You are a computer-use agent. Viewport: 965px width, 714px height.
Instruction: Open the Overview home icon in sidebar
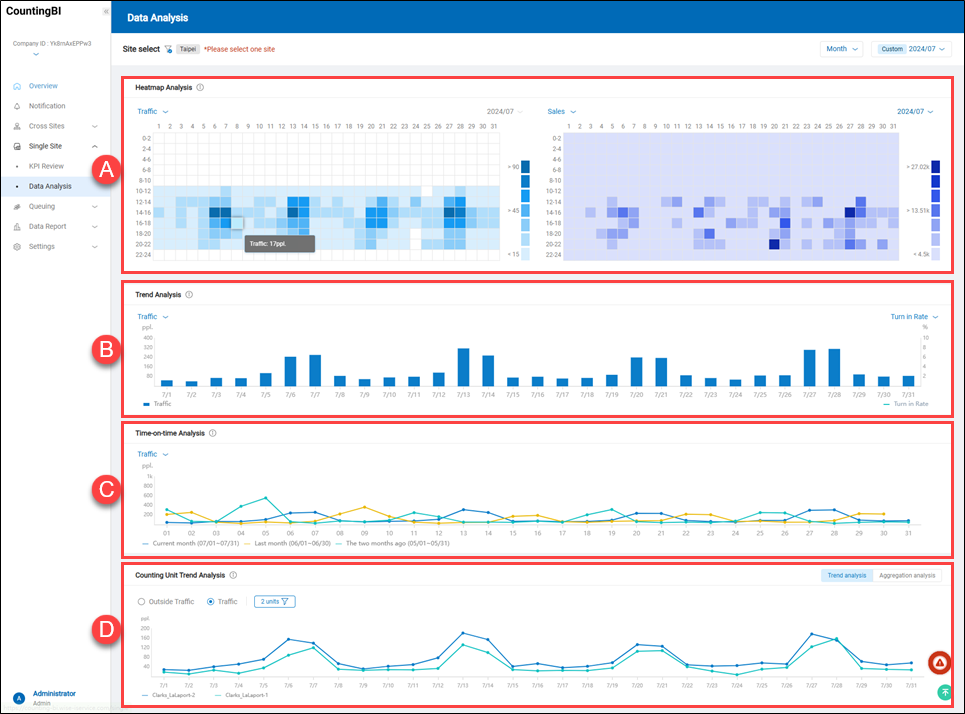(17, 86)
